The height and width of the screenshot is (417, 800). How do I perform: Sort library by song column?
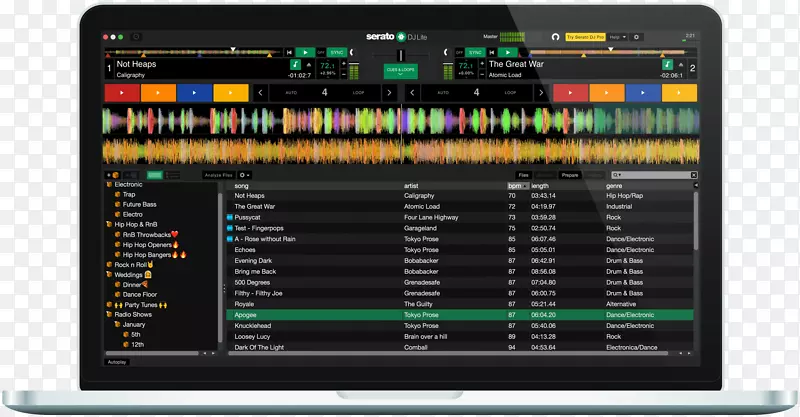[x=241, y=186]
